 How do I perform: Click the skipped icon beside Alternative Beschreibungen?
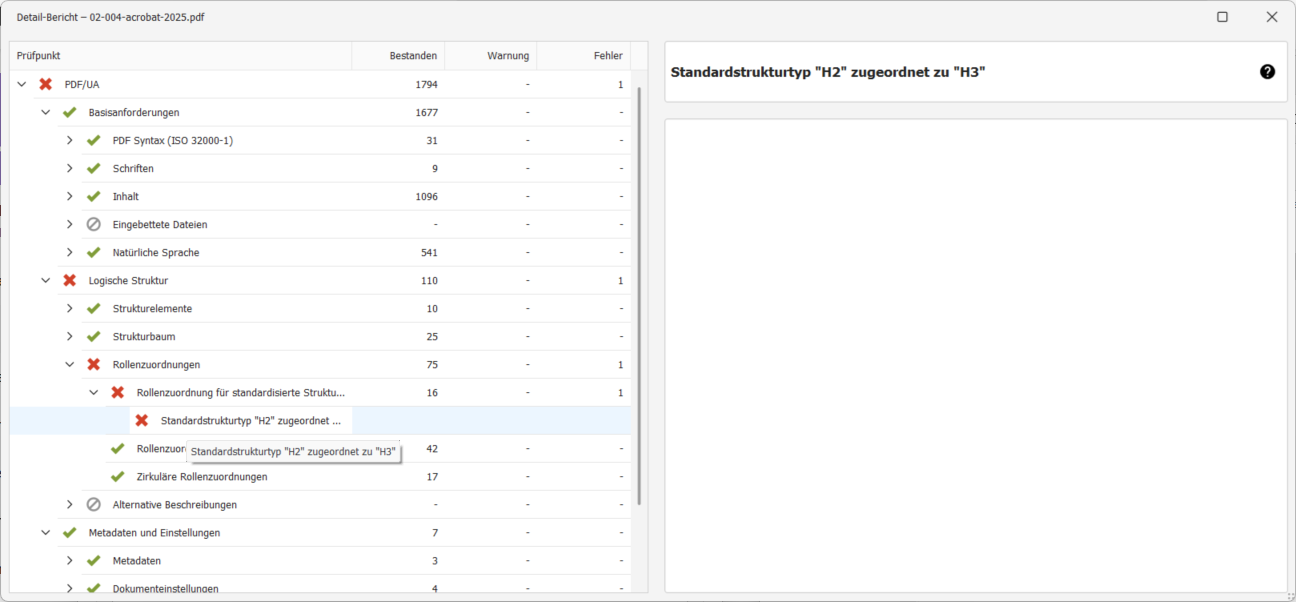pos(93,505)
